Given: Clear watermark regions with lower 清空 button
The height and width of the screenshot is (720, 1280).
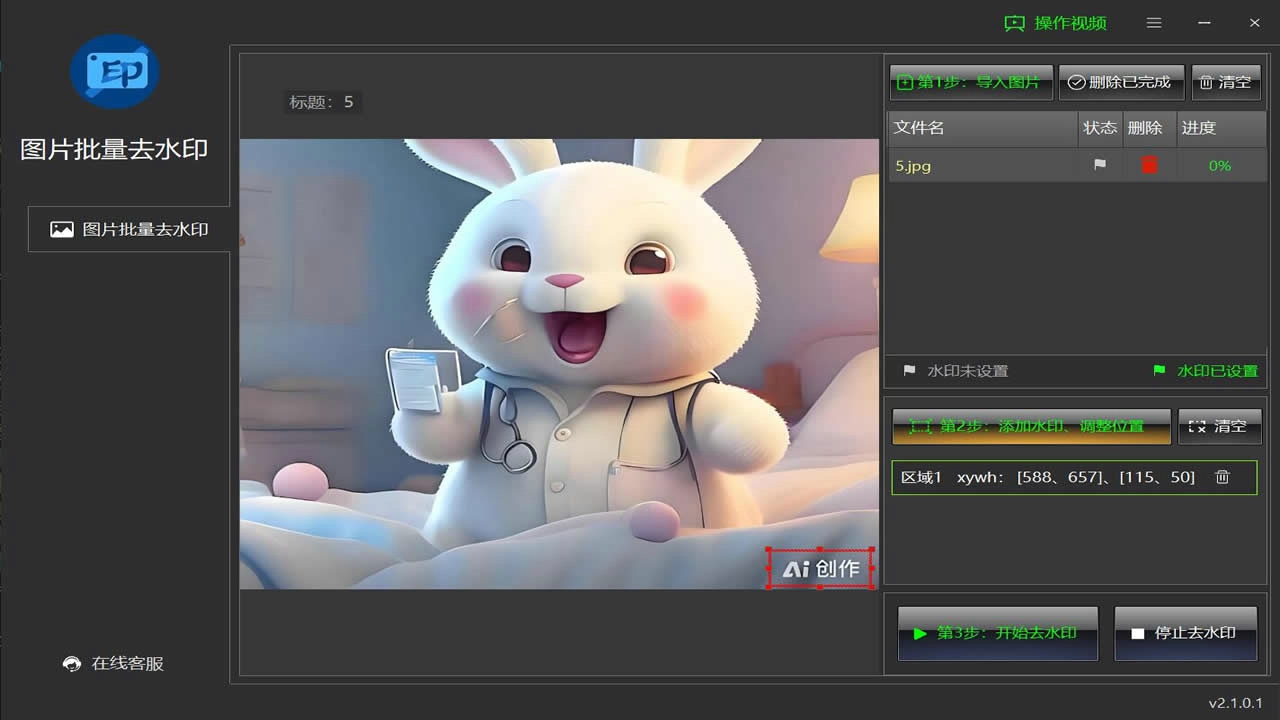Looking at the screenshot, I should coord(1219,426).
